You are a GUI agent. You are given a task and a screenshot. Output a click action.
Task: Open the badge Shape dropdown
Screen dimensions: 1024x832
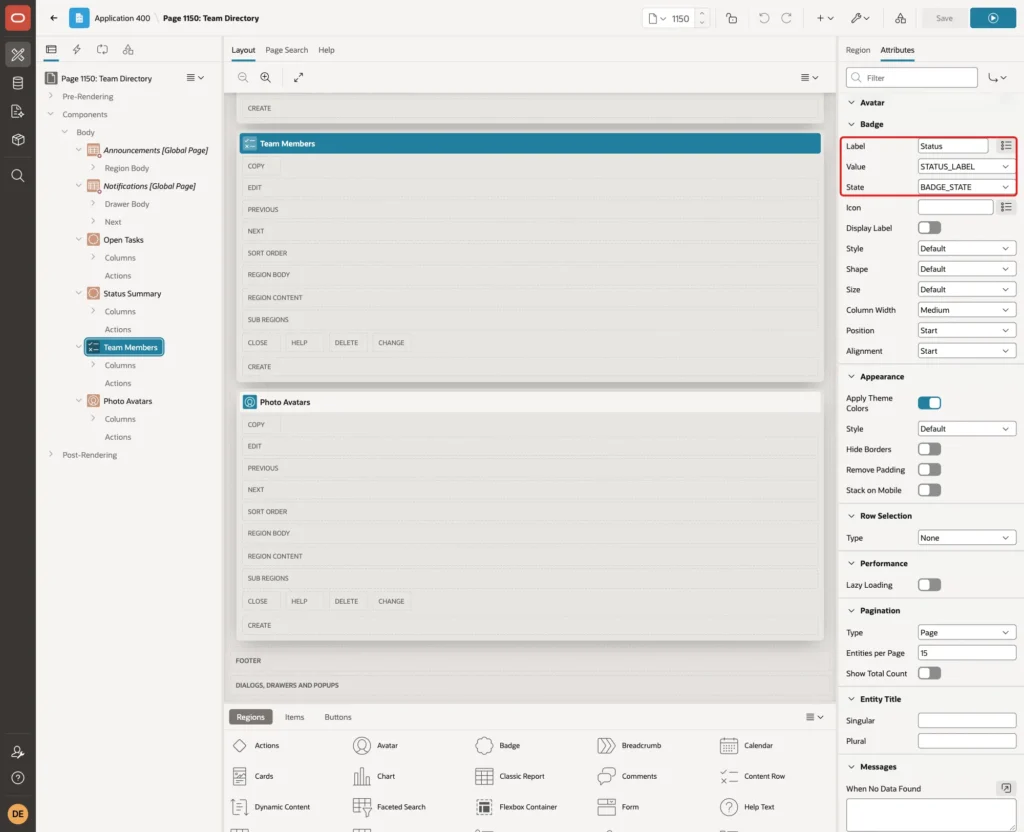967,269
